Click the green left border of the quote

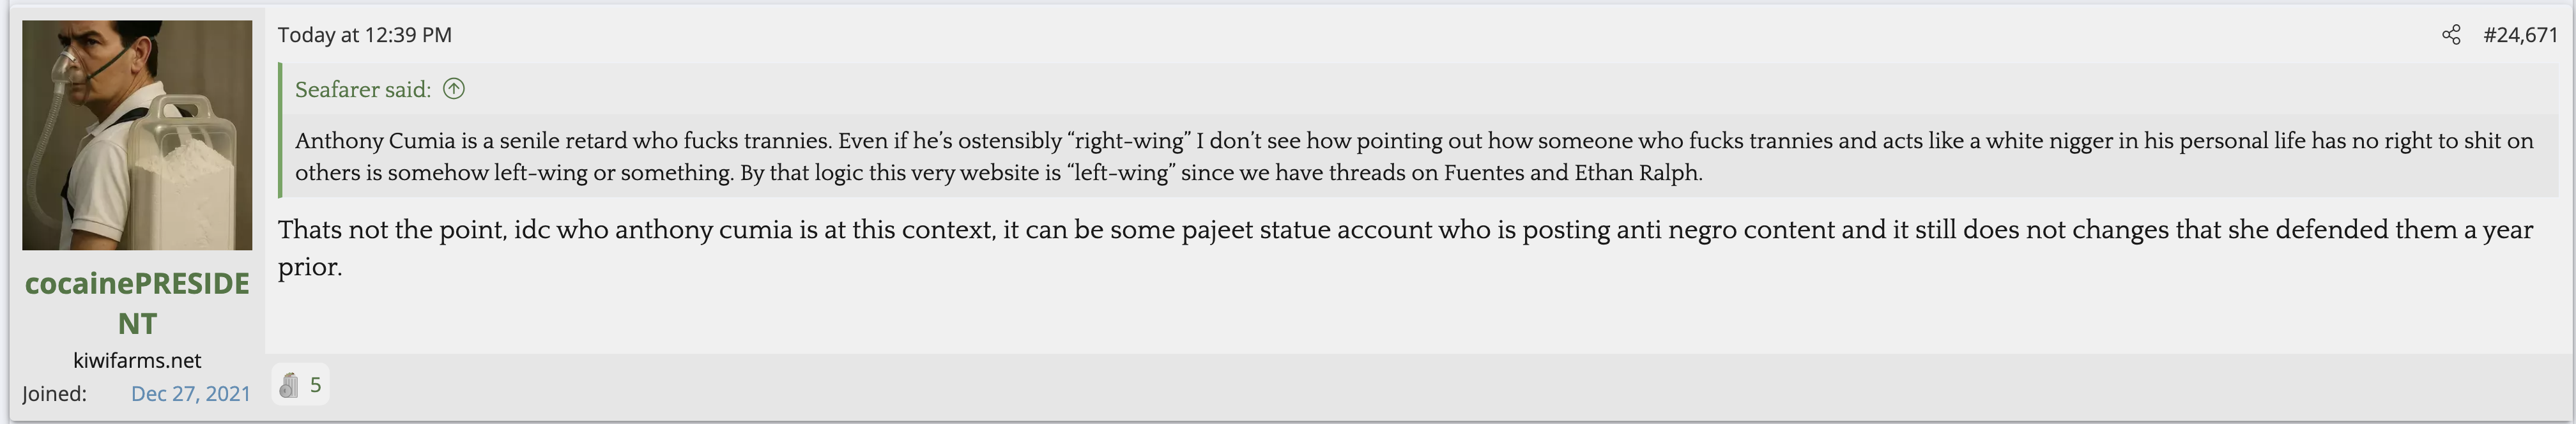click(x=281, y=130)
